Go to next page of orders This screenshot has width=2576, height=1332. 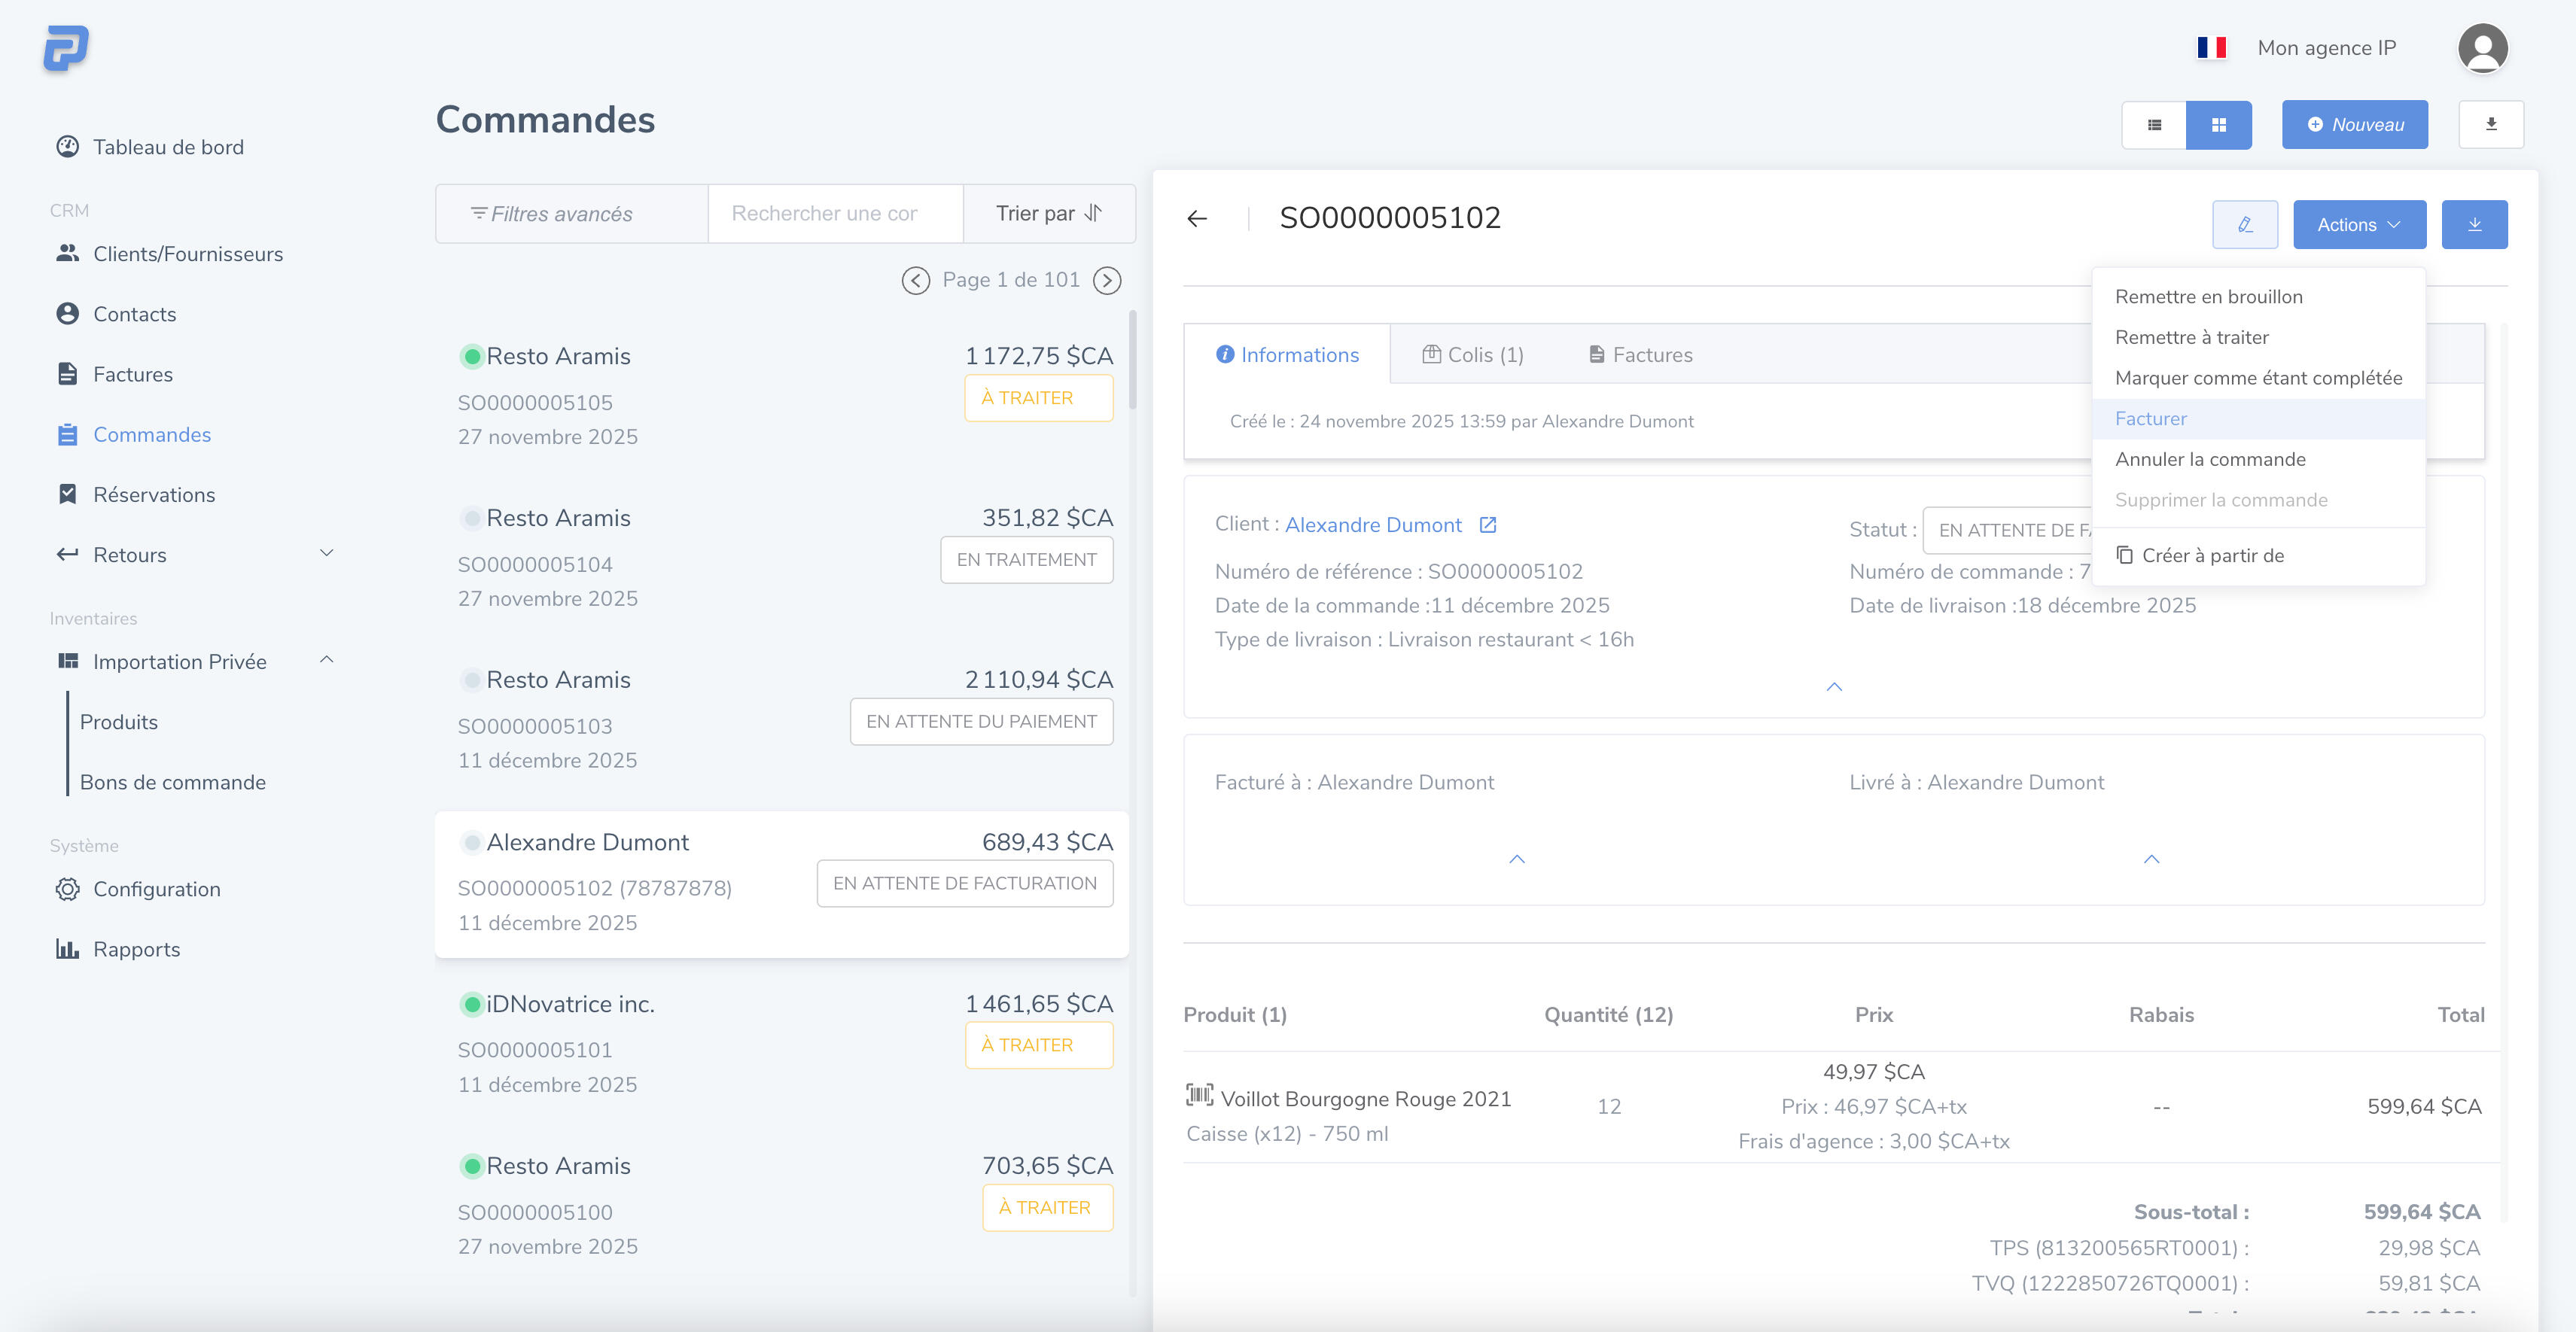pyautogui.click(x=1106, y=280)
